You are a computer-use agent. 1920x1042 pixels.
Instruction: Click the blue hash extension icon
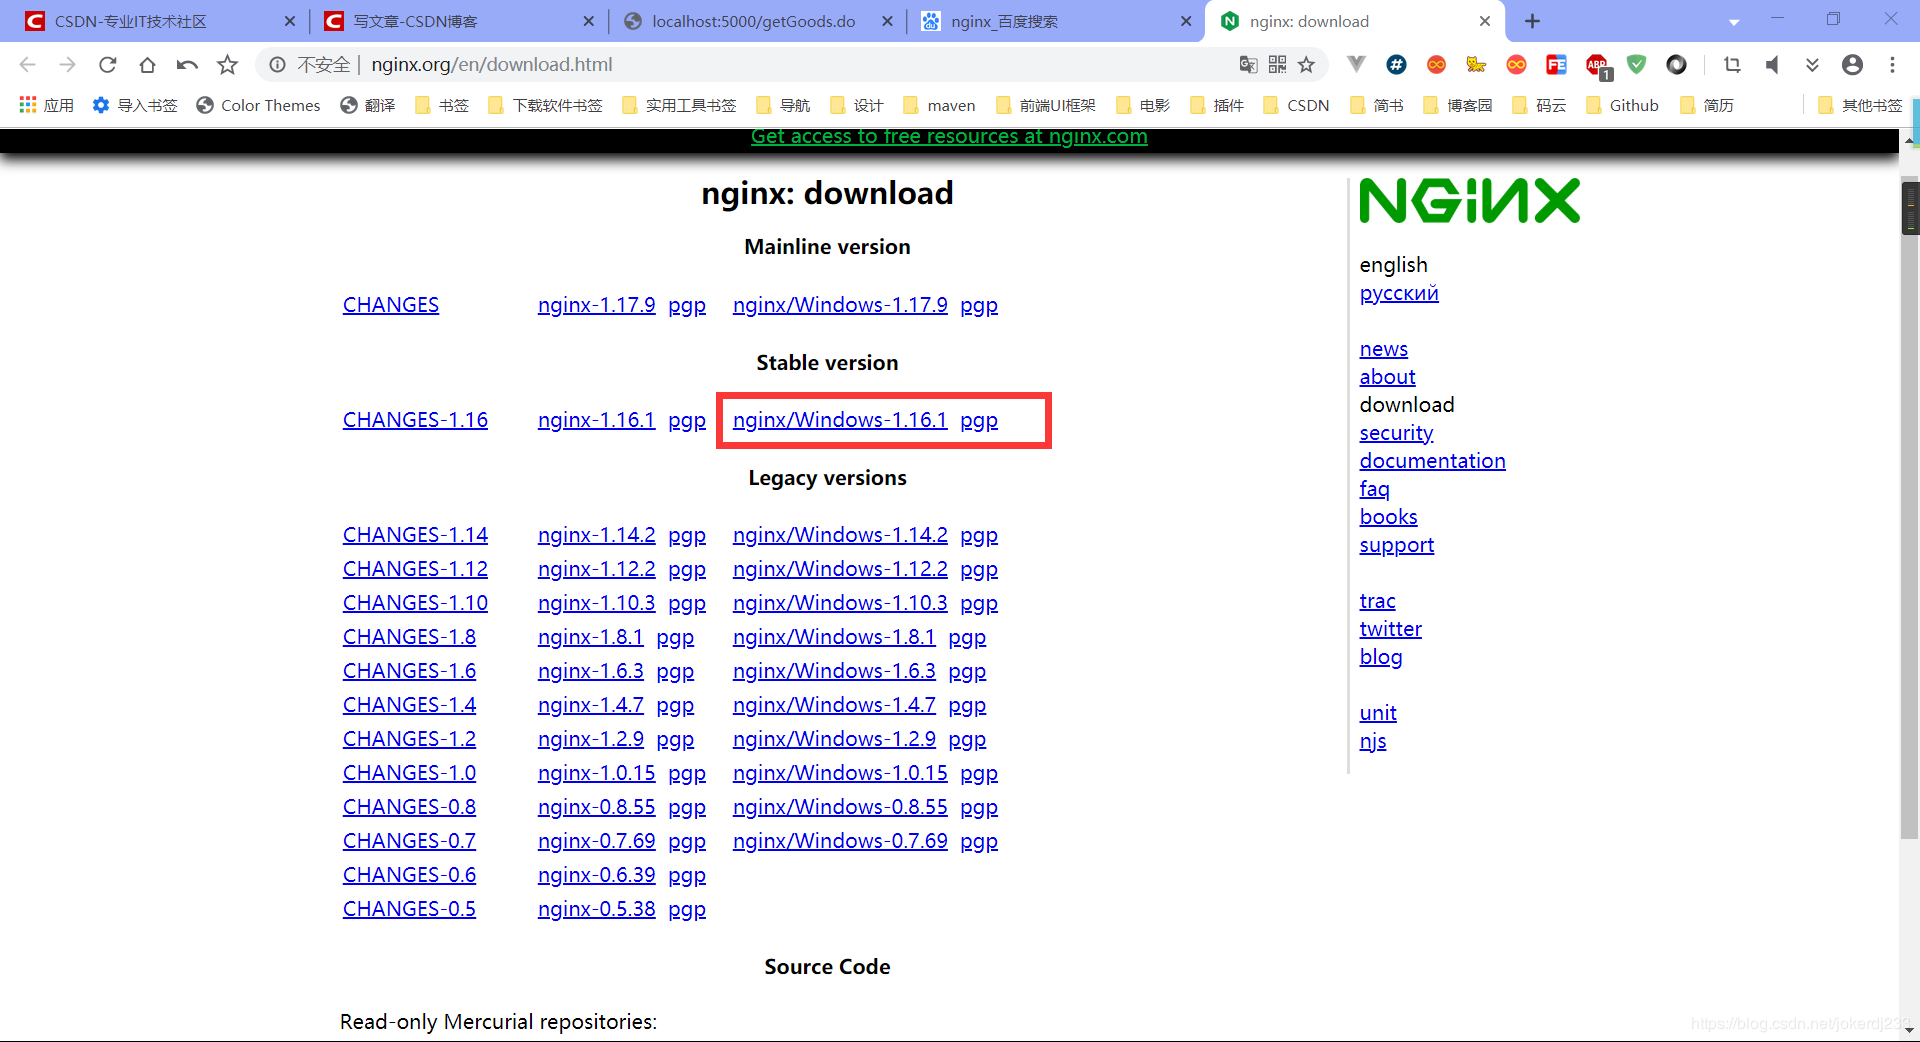(x=1396, y=65)
